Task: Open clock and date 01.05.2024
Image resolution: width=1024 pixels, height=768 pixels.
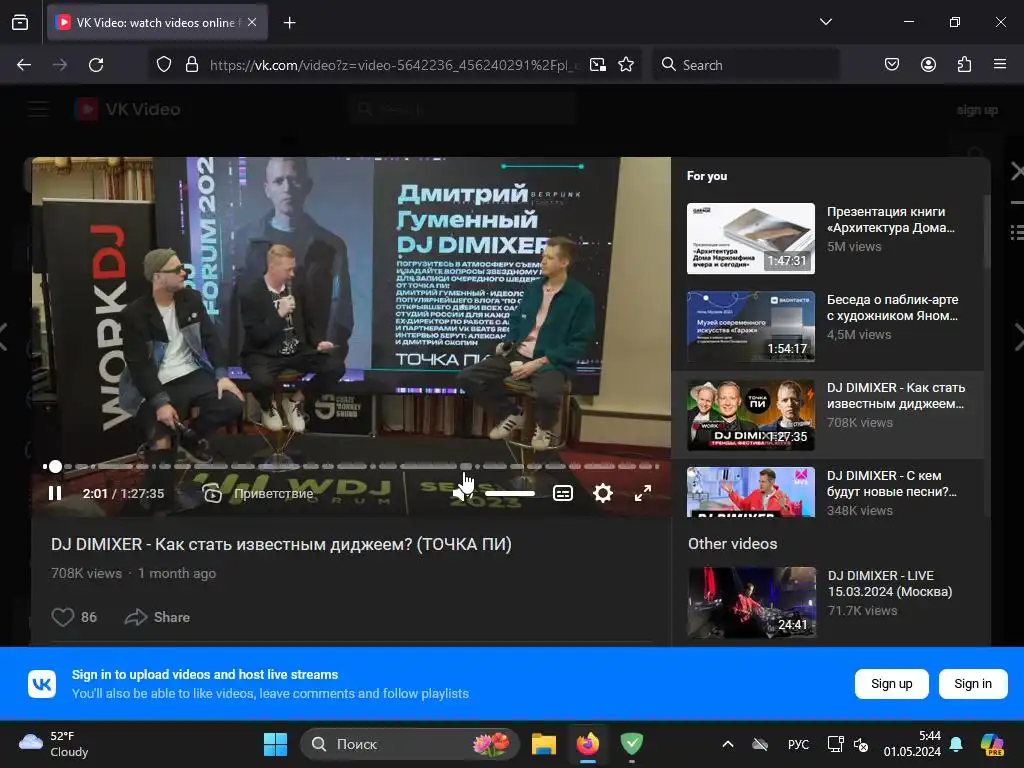Action: (912, 744)
